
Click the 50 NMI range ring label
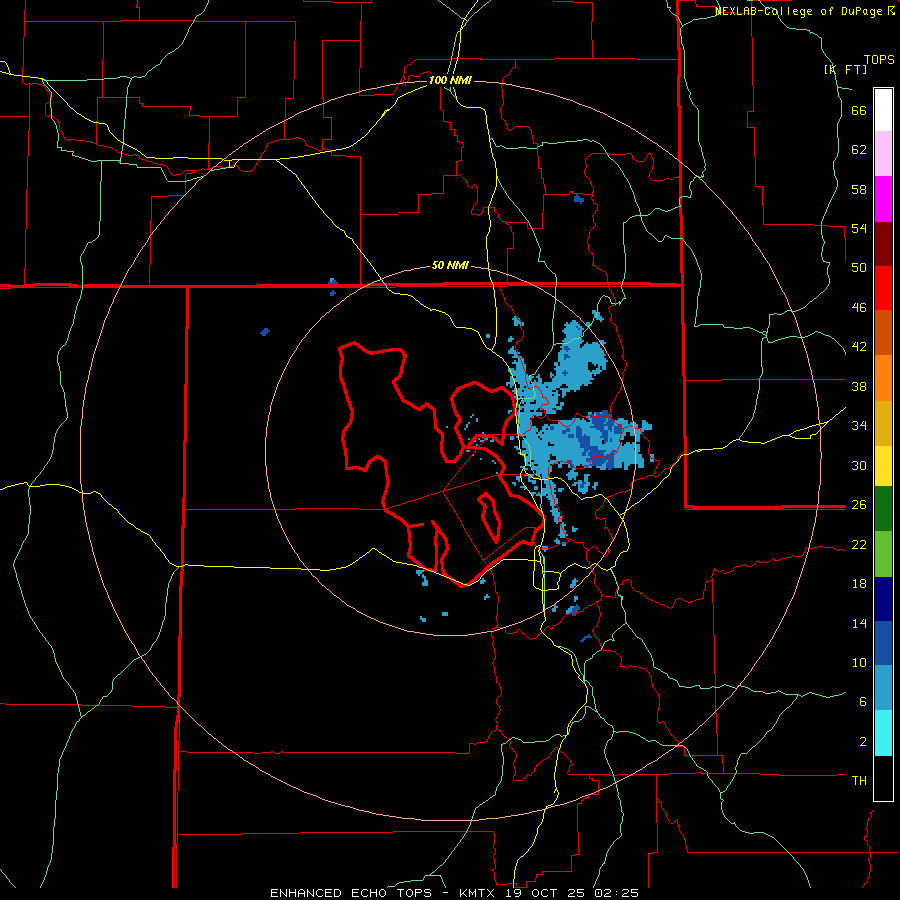pyautogui.click(x=450, y=265)
